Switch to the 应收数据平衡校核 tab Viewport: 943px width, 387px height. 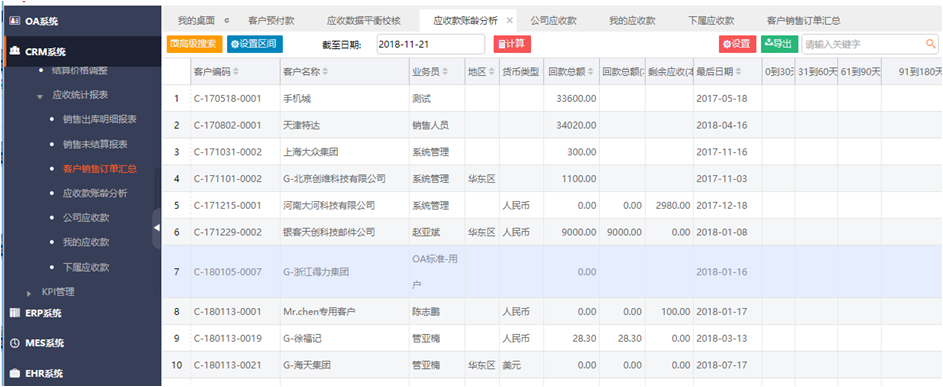click(x=363, y=20)
